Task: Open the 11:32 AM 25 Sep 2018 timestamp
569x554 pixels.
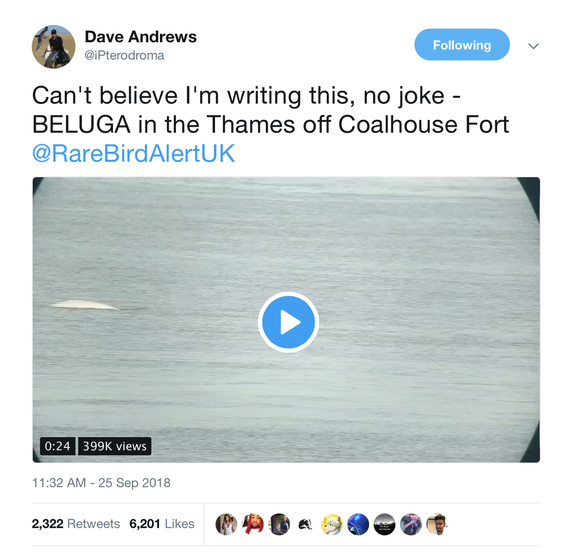Action: tap(101, 483)
